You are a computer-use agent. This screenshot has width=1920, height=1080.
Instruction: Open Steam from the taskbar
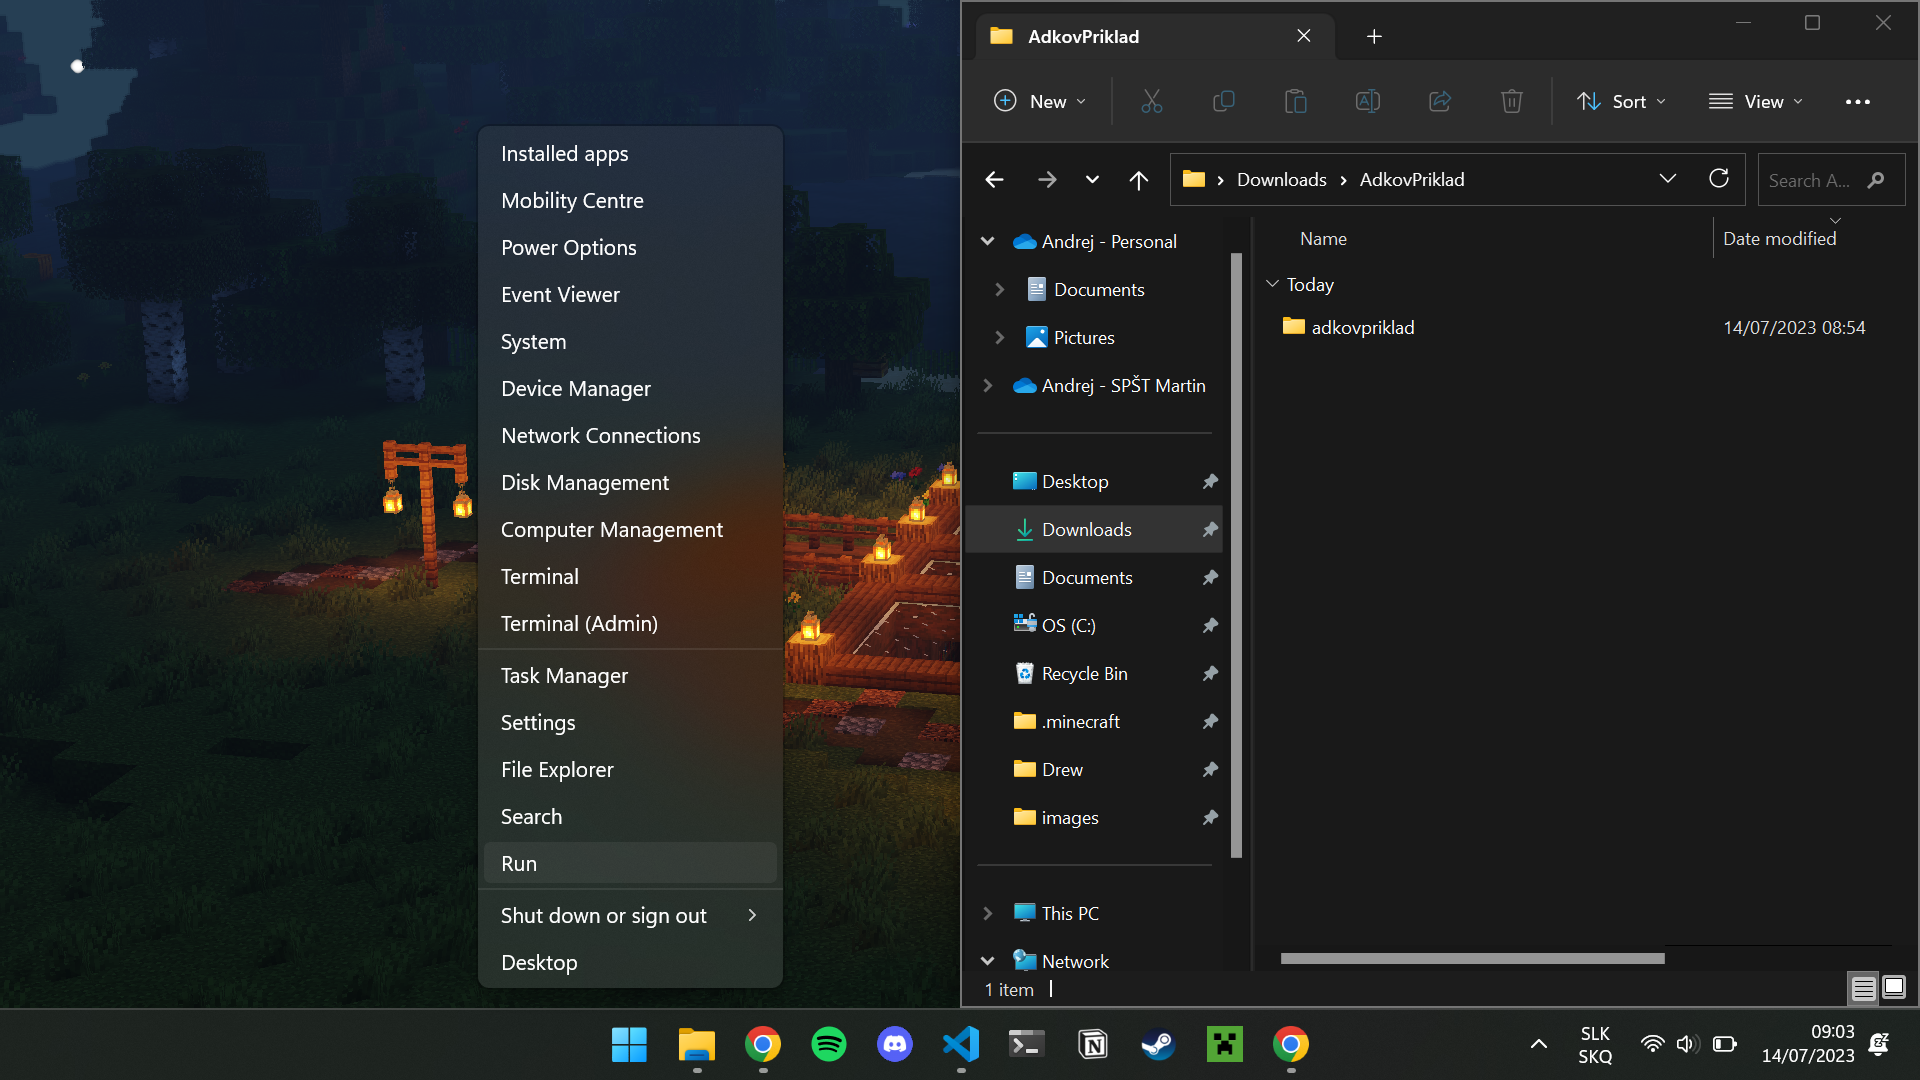point(1159,1044)
